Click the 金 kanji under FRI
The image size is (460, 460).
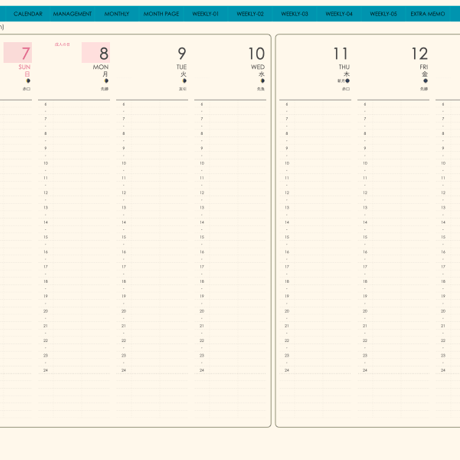(425, 74)
